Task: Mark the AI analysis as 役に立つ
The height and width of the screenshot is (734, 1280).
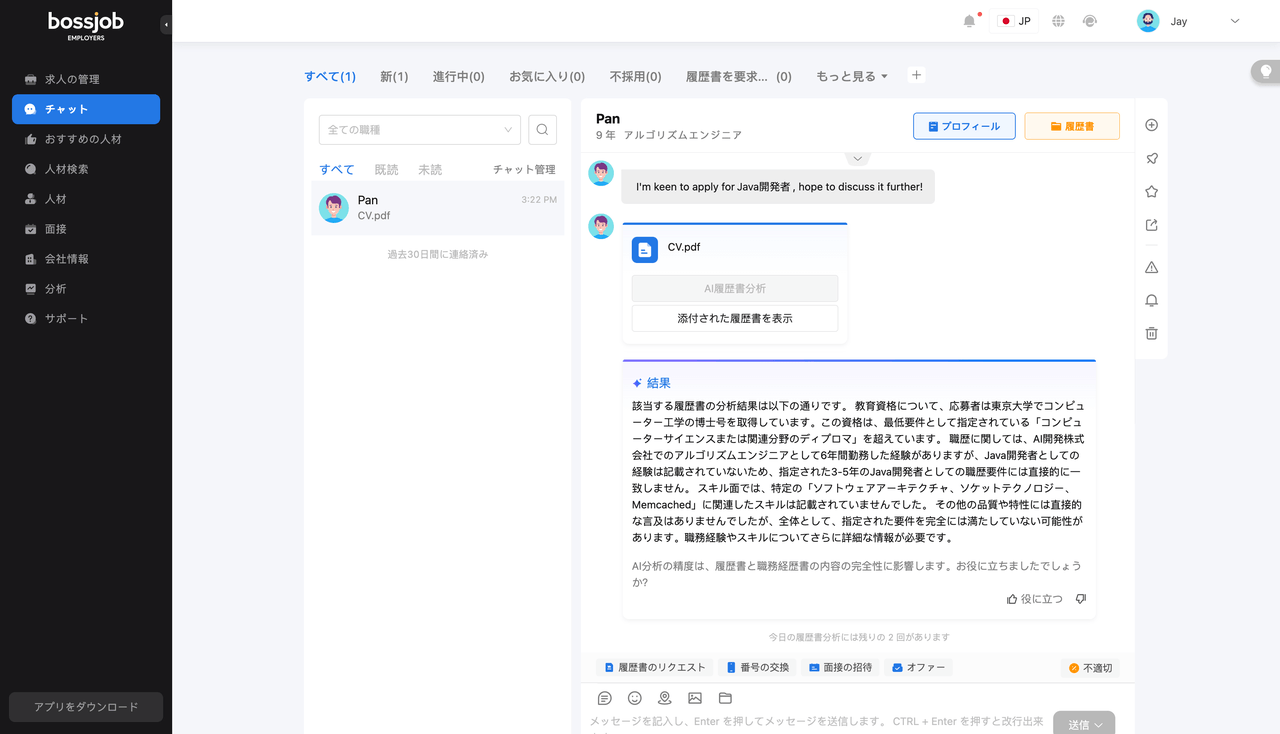Action: 1035,598
